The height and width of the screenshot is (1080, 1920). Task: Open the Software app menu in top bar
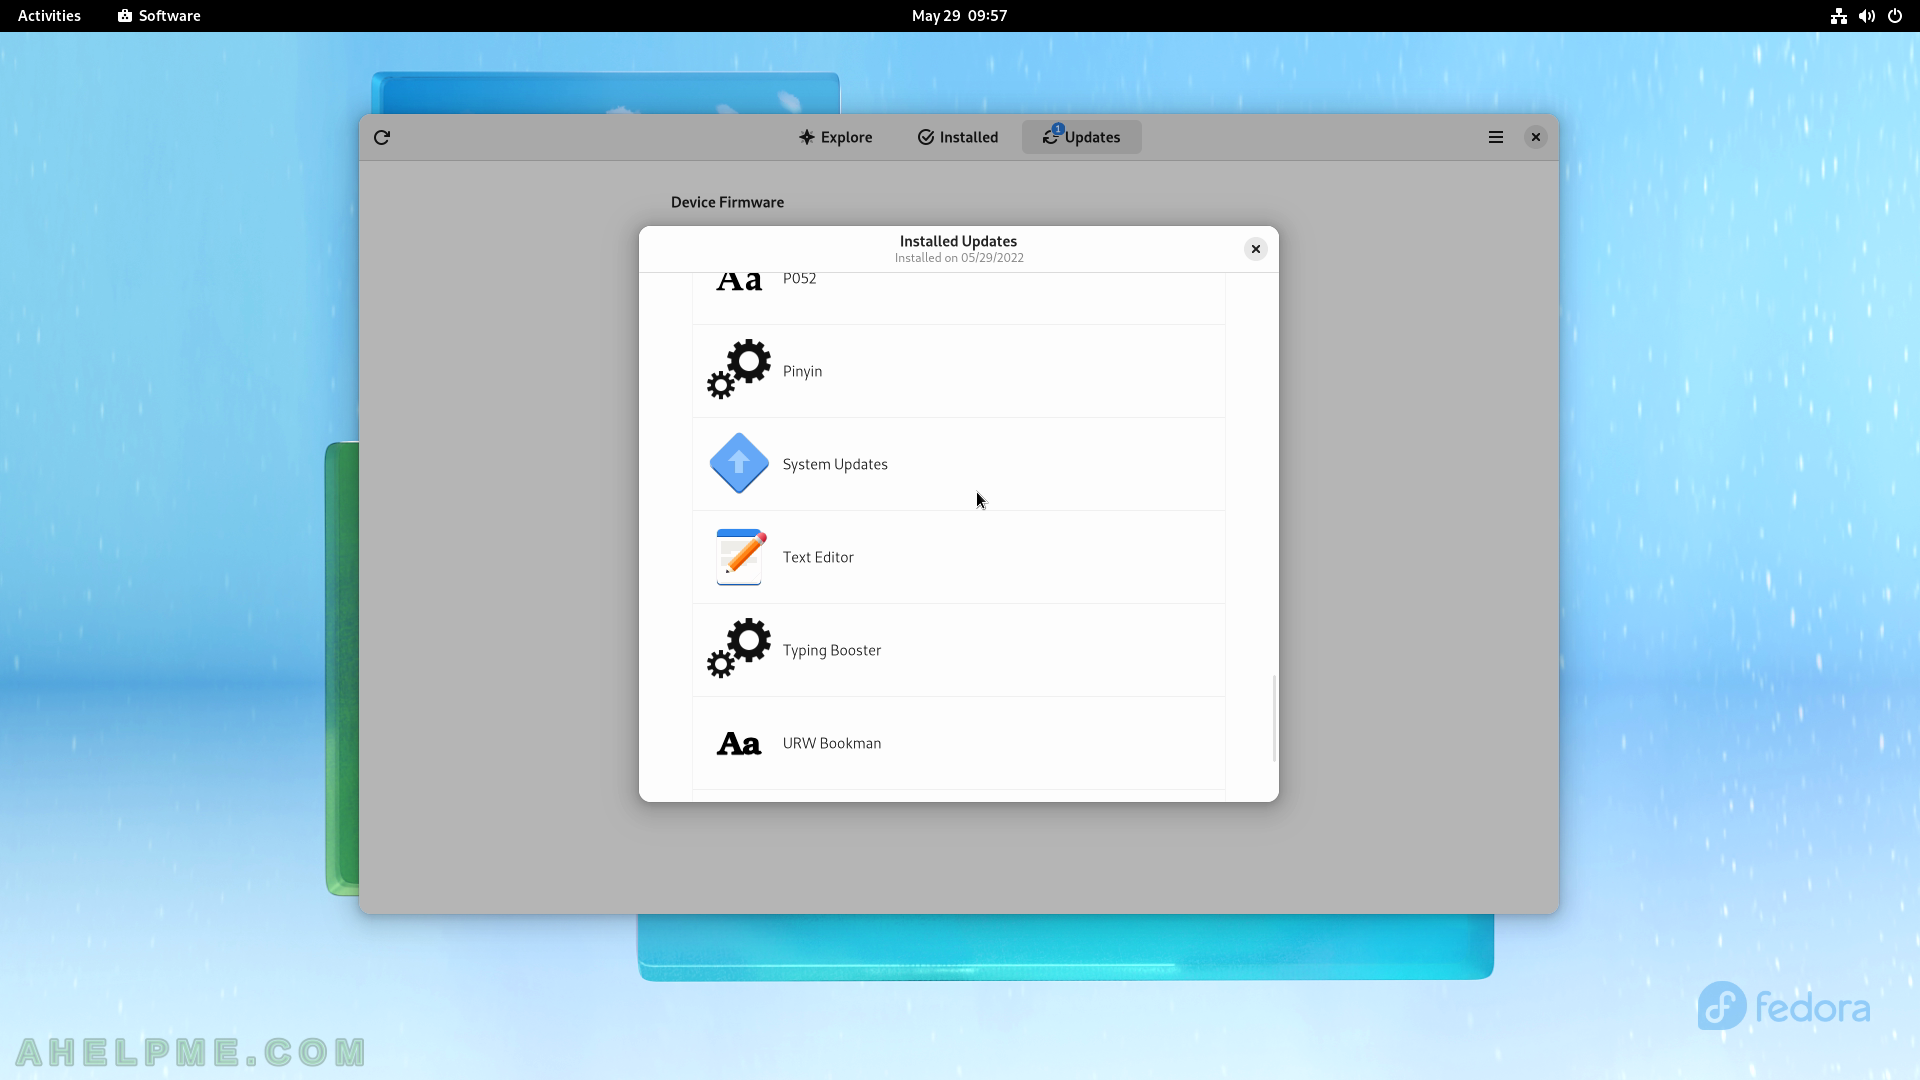click(159, 16)
